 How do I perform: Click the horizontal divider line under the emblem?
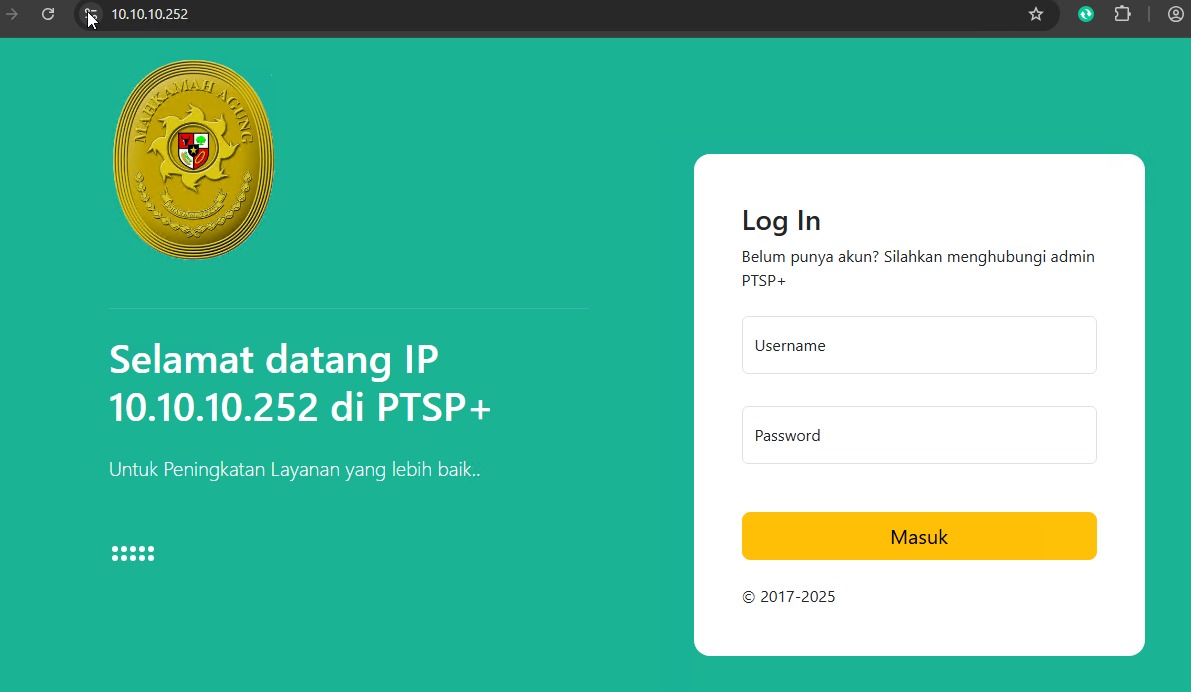click(348, 309)
